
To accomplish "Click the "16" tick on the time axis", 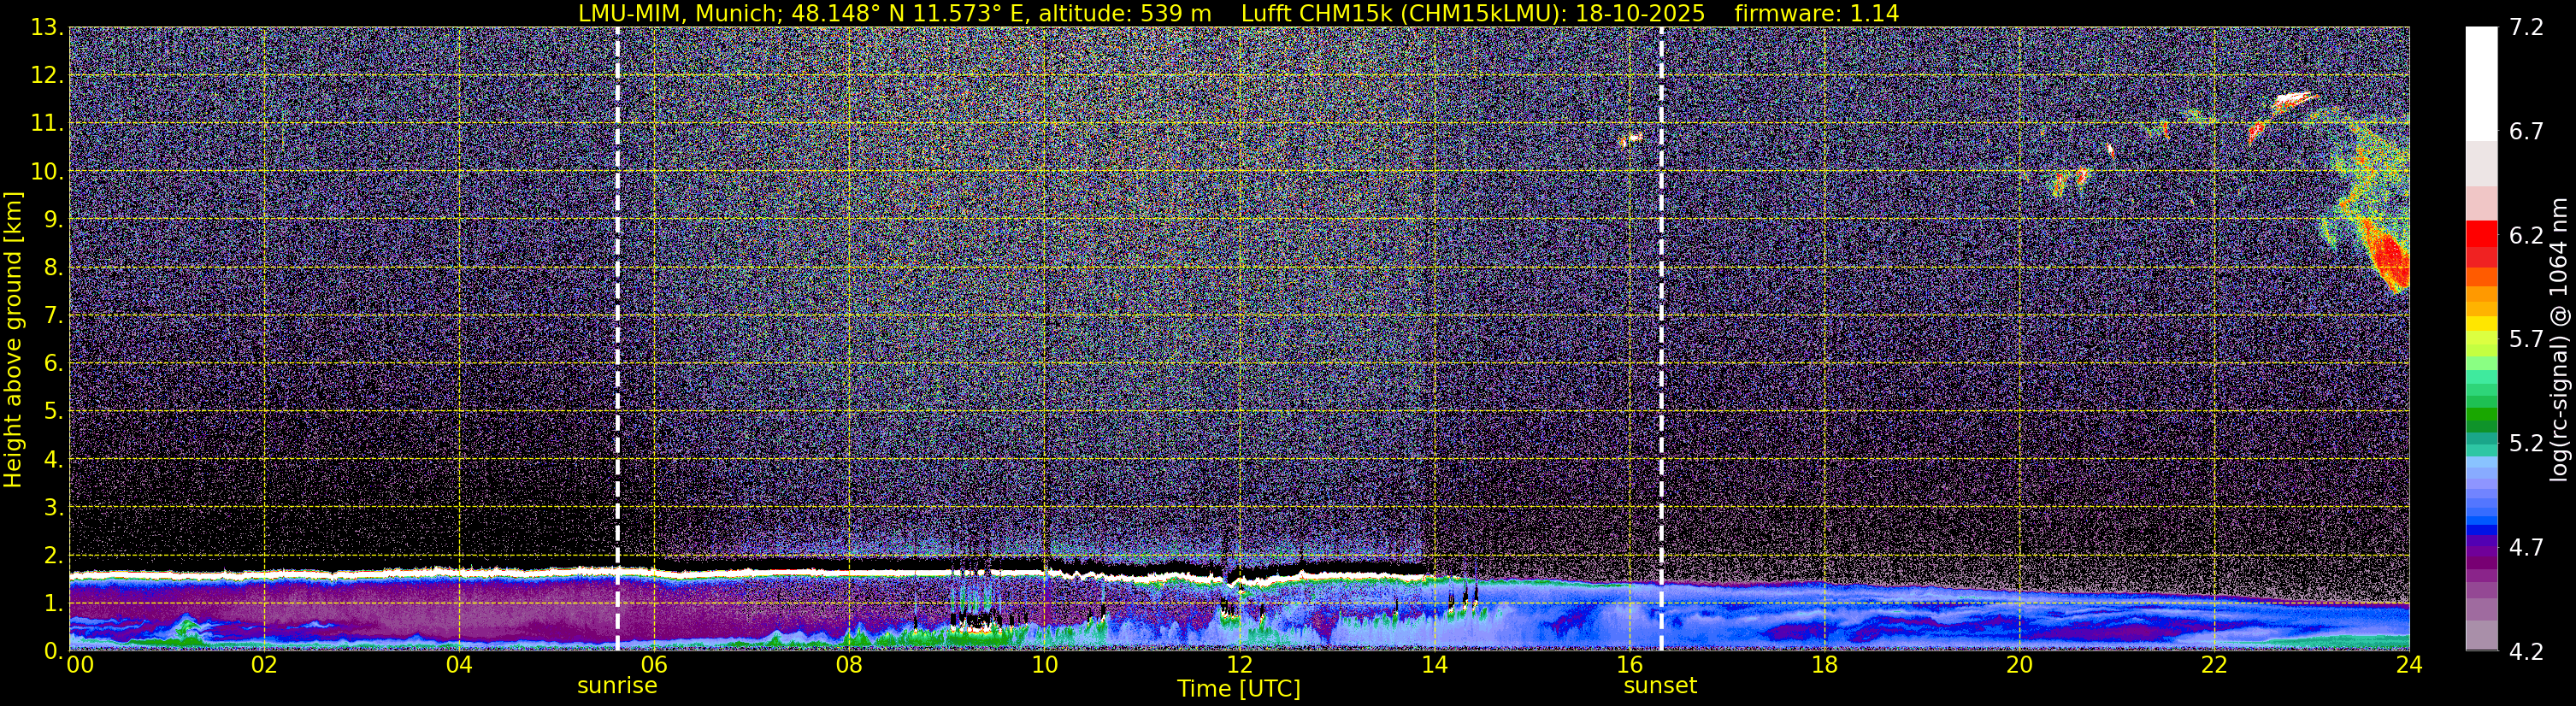I will (x=1629, y=665).
